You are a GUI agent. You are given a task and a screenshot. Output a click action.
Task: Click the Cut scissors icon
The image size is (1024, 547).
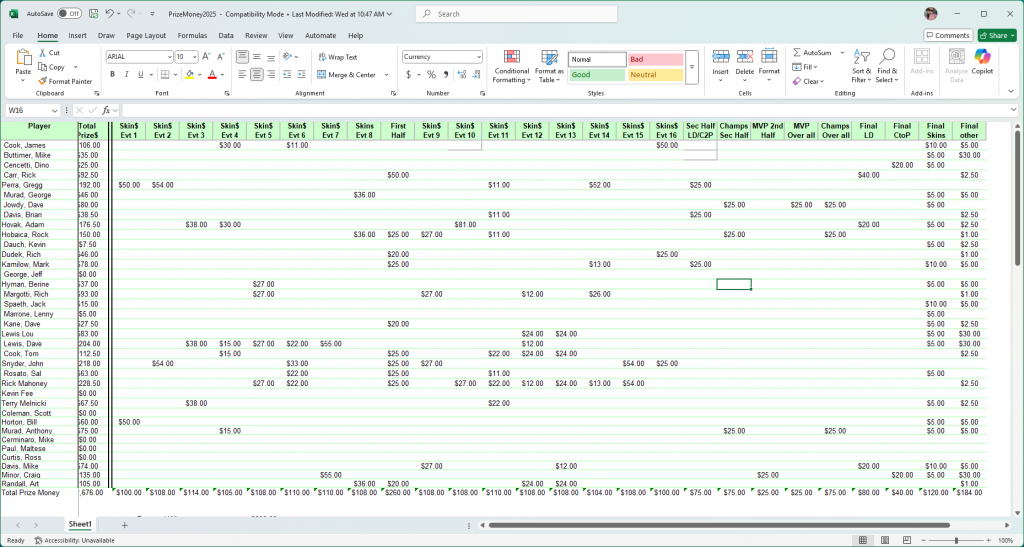point(42,53)
